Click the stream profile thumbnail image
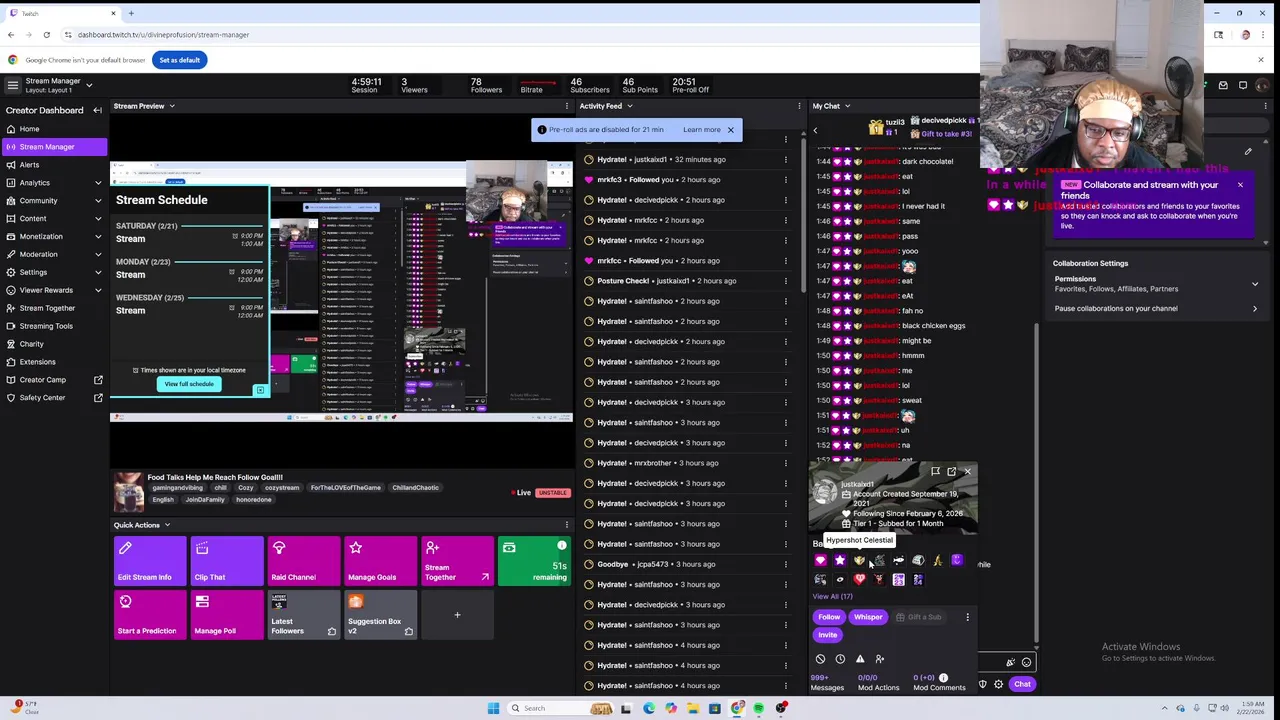 [x=128, y=492]
